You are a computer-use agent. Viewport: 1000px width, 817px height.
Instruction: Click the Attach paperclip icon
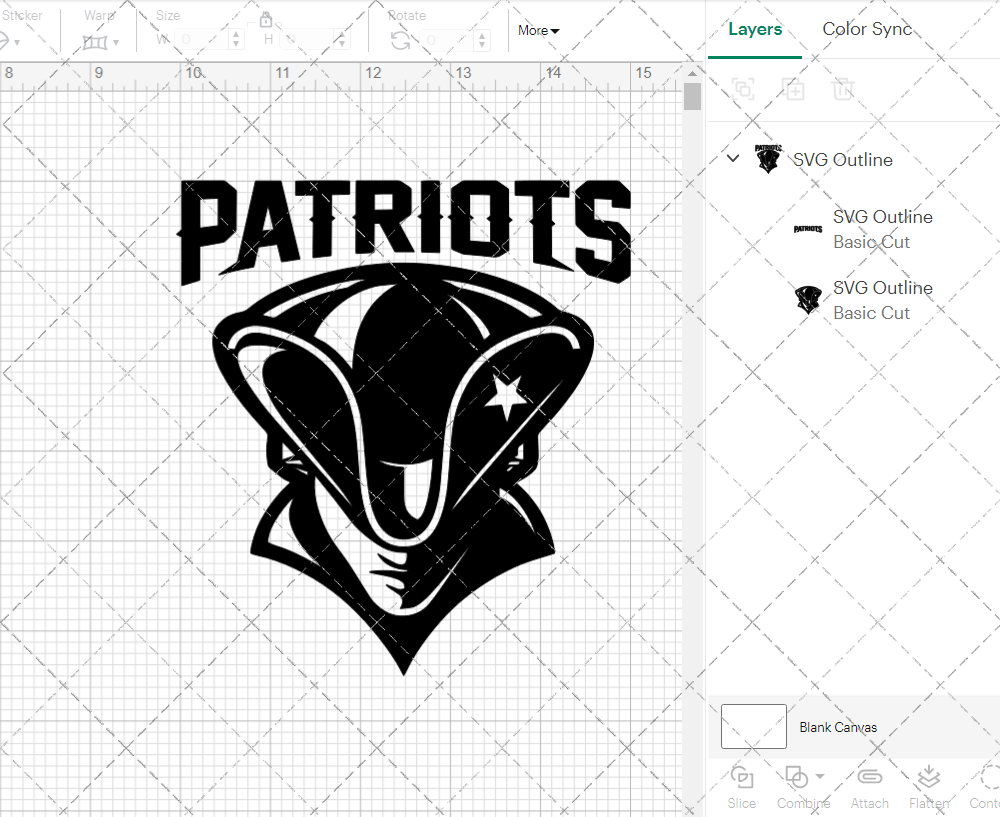pyautogui.click(x=870, y=778)
